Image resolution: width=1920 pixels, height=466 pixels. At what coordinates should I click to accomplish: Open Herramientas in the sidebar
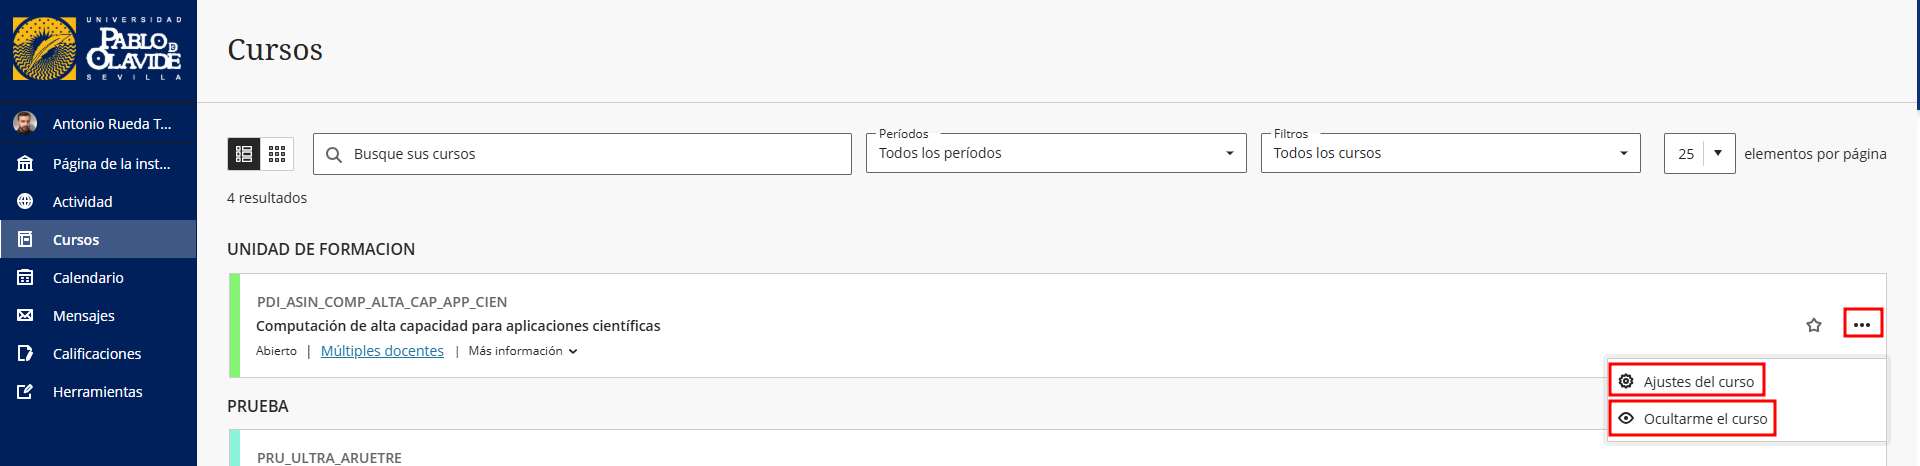click(97, 391)
